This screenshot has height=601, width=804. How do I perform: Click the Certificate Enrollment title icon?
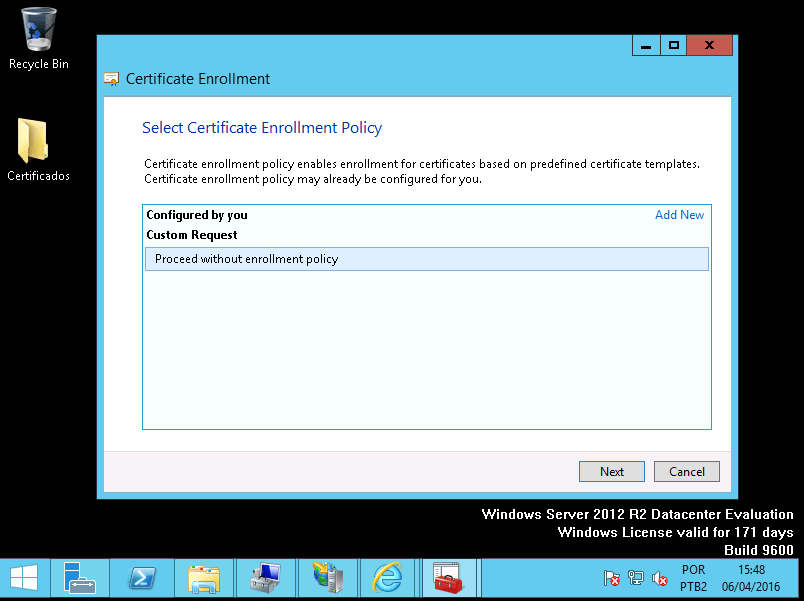click(111, 79)
